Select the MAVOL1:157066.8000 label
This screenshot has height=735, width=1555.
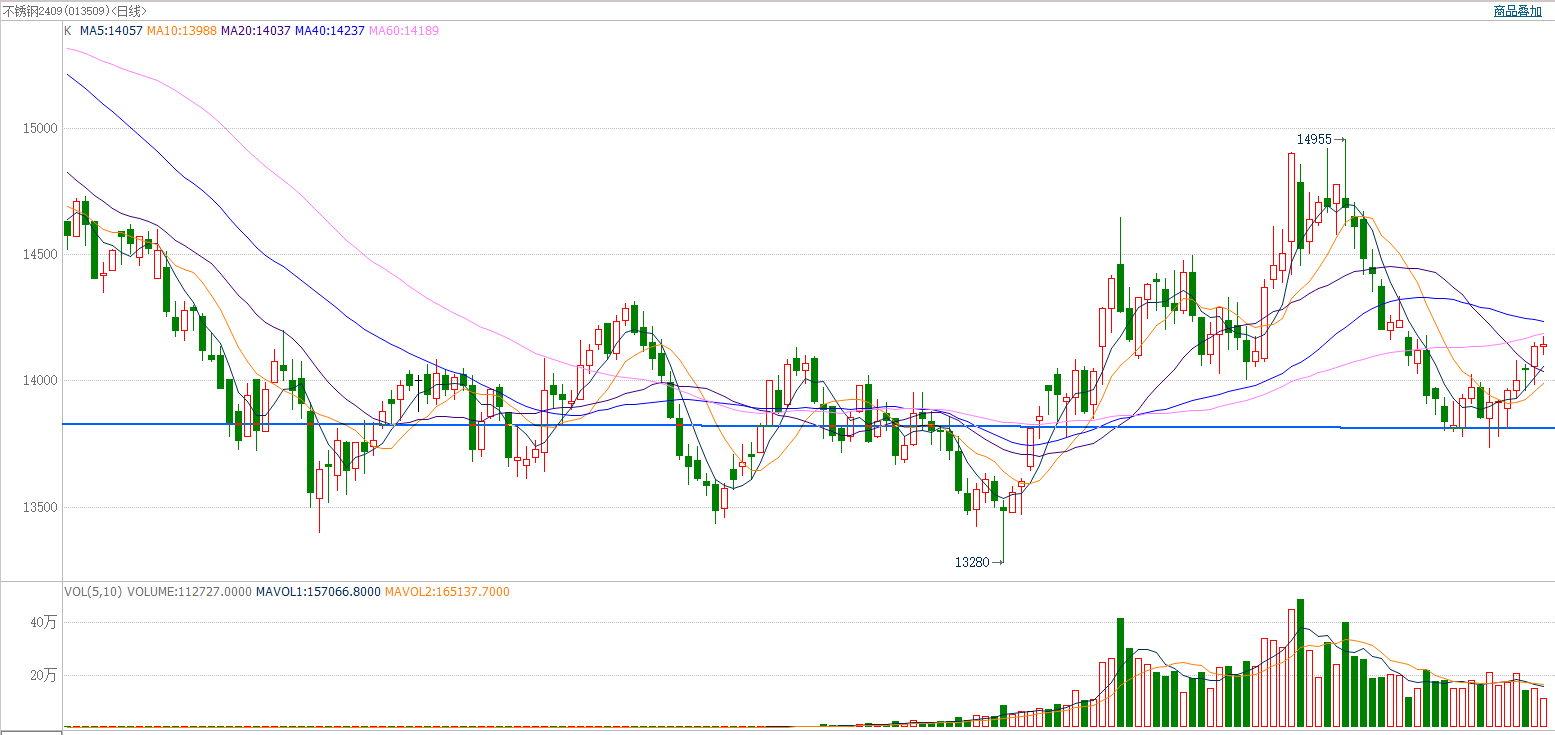318,592
